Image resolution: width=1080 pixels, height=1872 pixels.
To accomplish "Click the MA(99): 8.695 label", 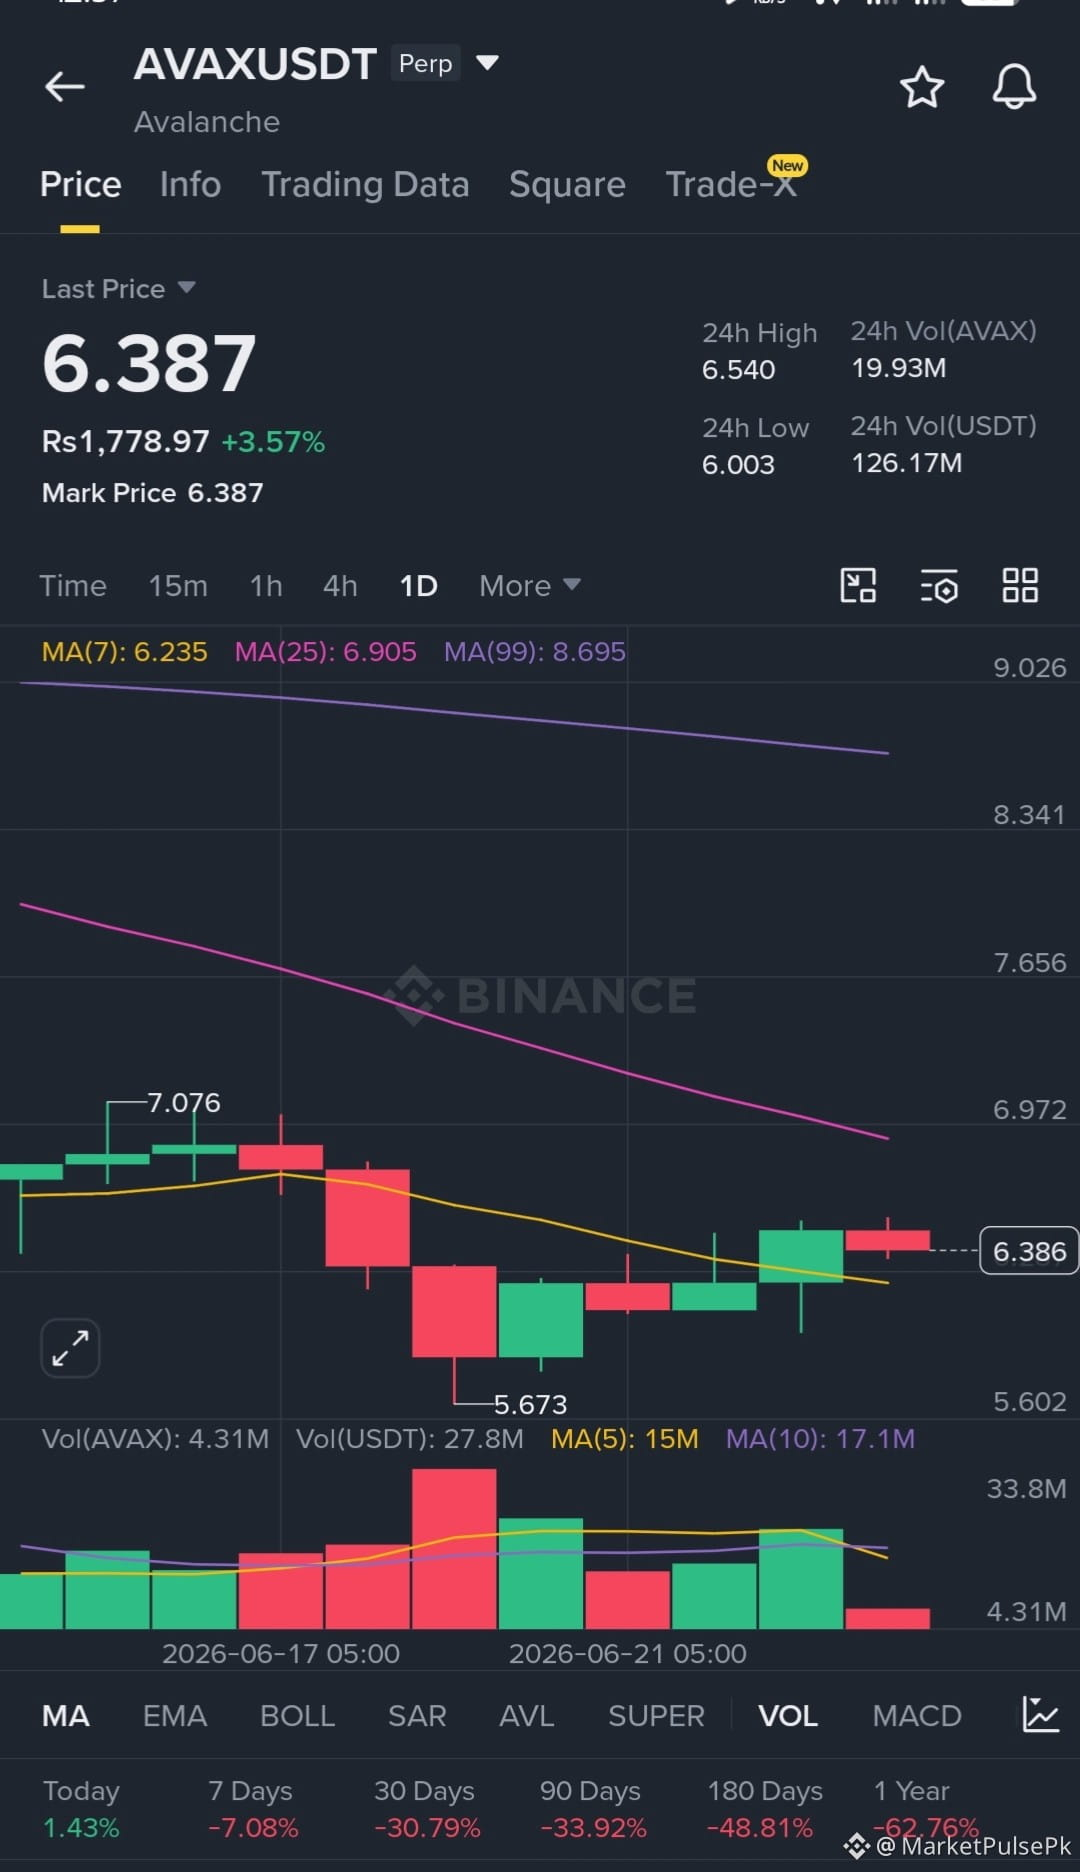I will 535,652.
